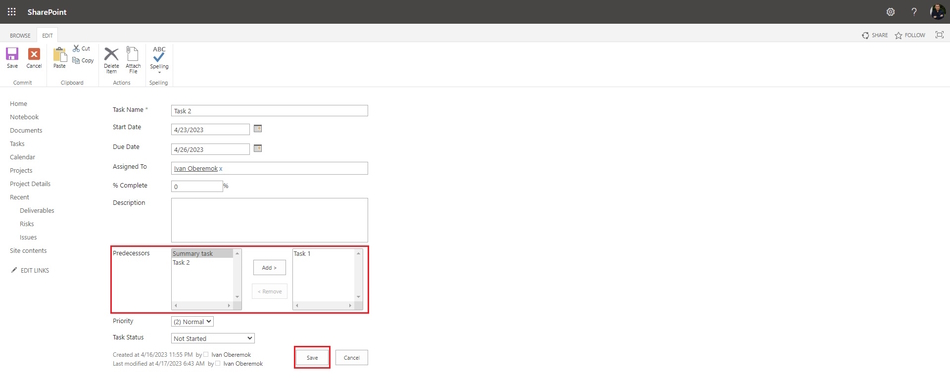Select Task 1 in selected predecessors list
The image size is (950, 381).
tap(302, 254)
